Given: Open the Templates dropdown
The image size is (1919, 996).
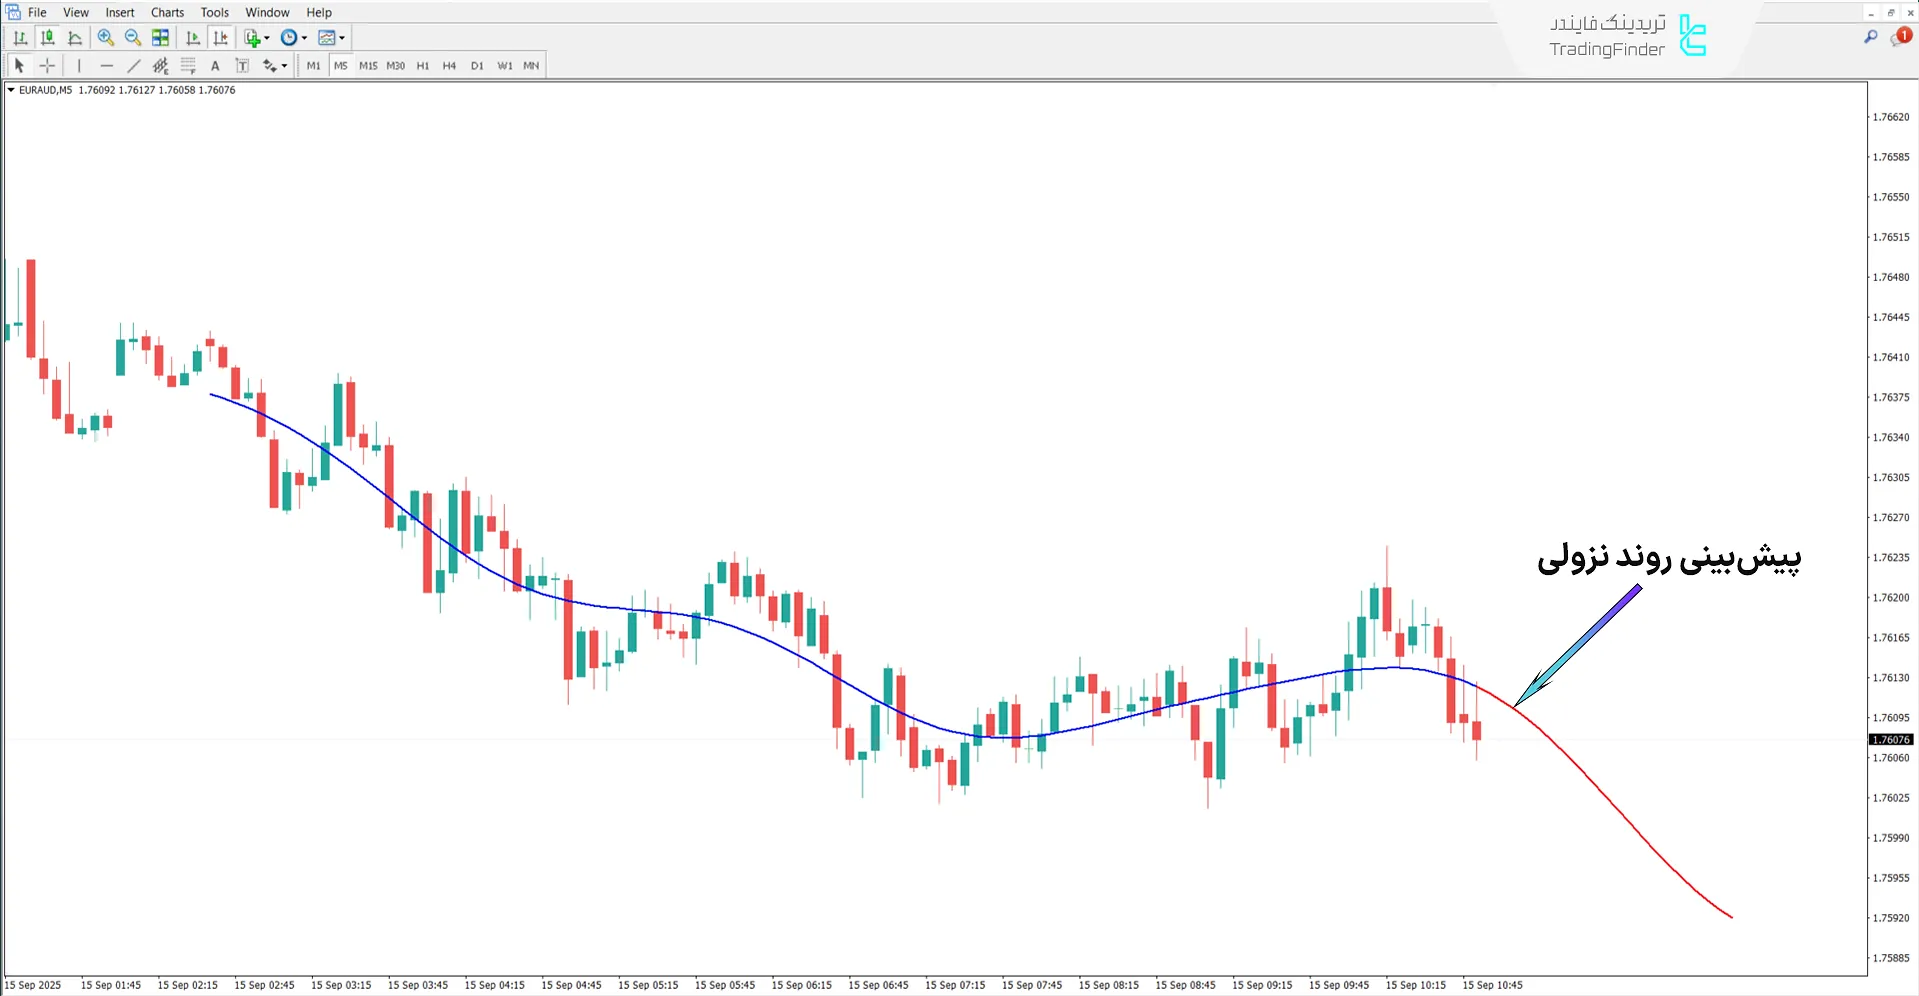Looking at the screenshot, I should pos(342,38).
